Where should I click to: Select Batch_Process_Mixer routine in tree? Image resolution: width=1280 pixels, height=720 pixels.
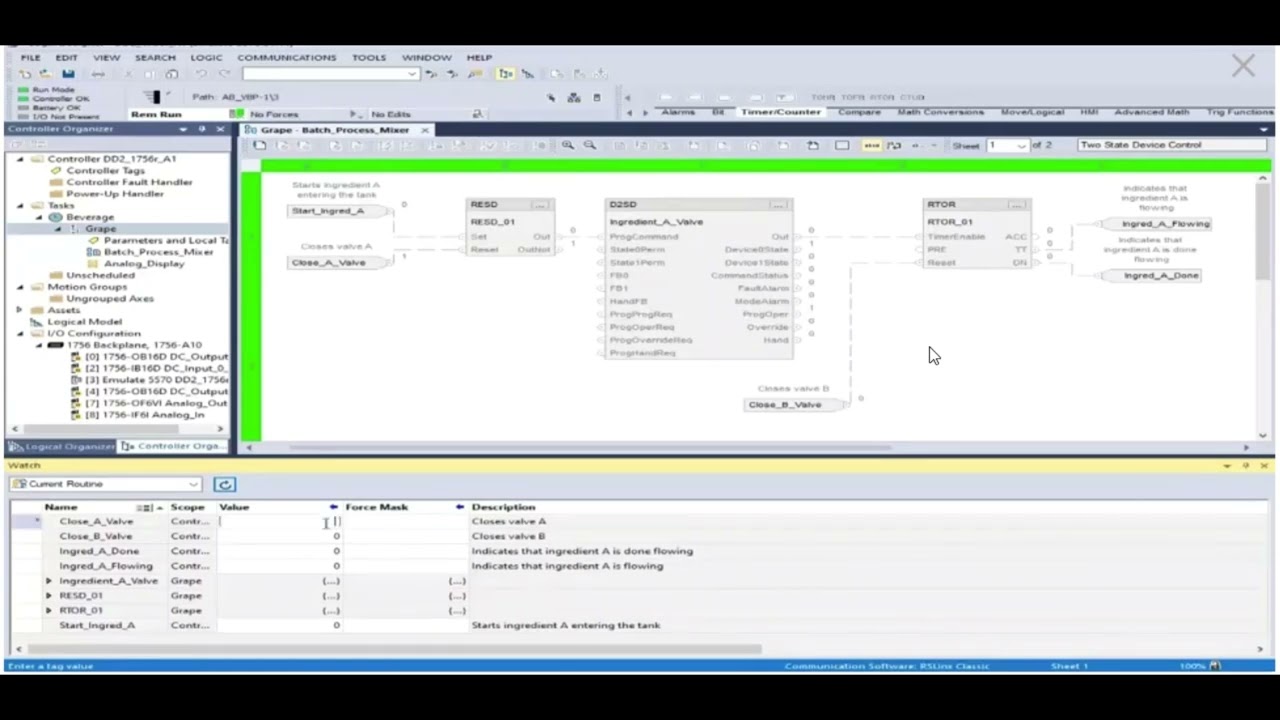point(158,252)
